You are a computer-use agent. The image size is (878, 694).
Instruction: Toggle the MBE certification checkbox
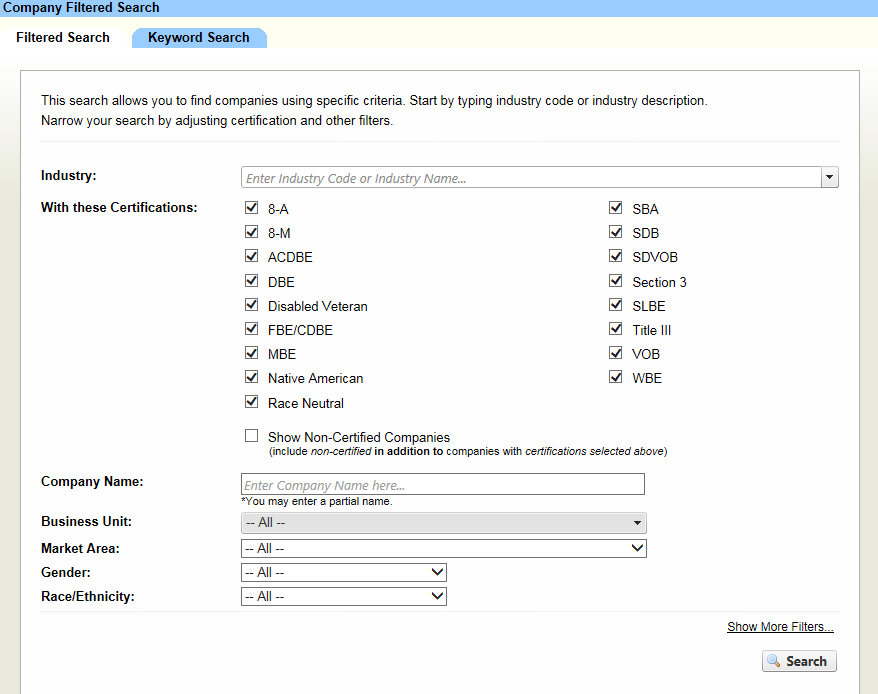252,353
